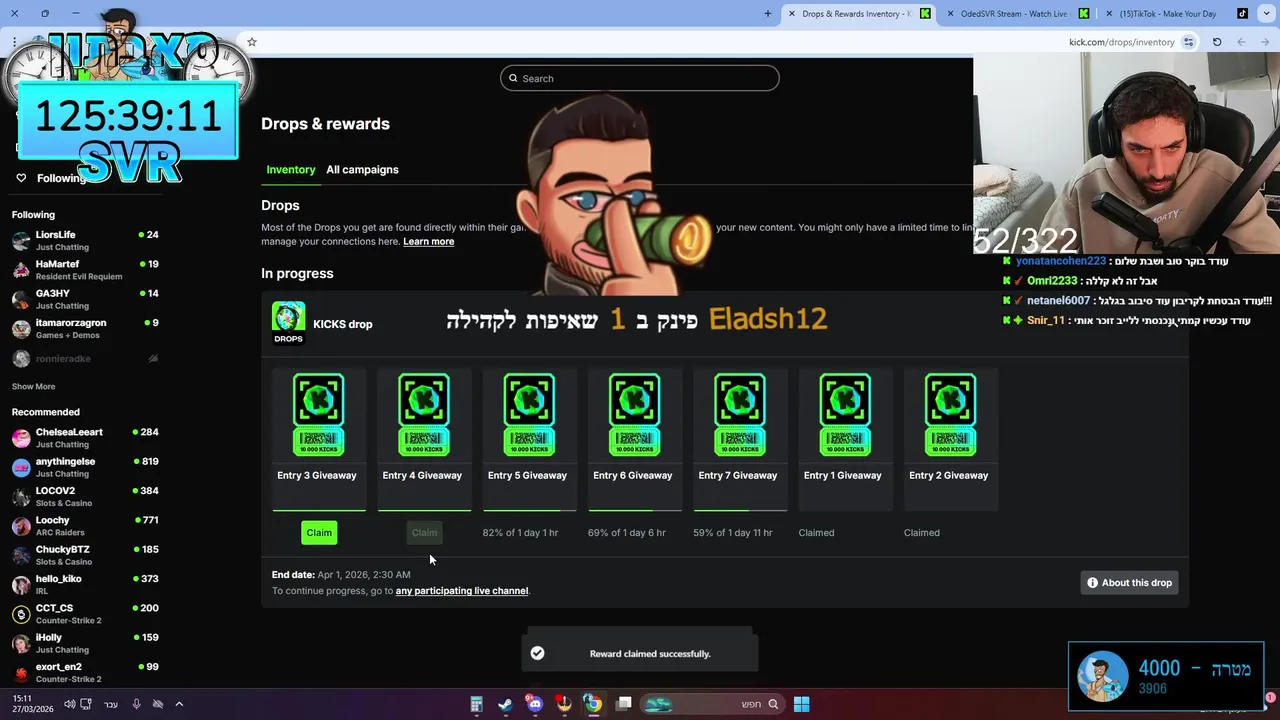Click the Entry 6 Giveaway progress bar
1280x720 pixels.
coord(634,510)
